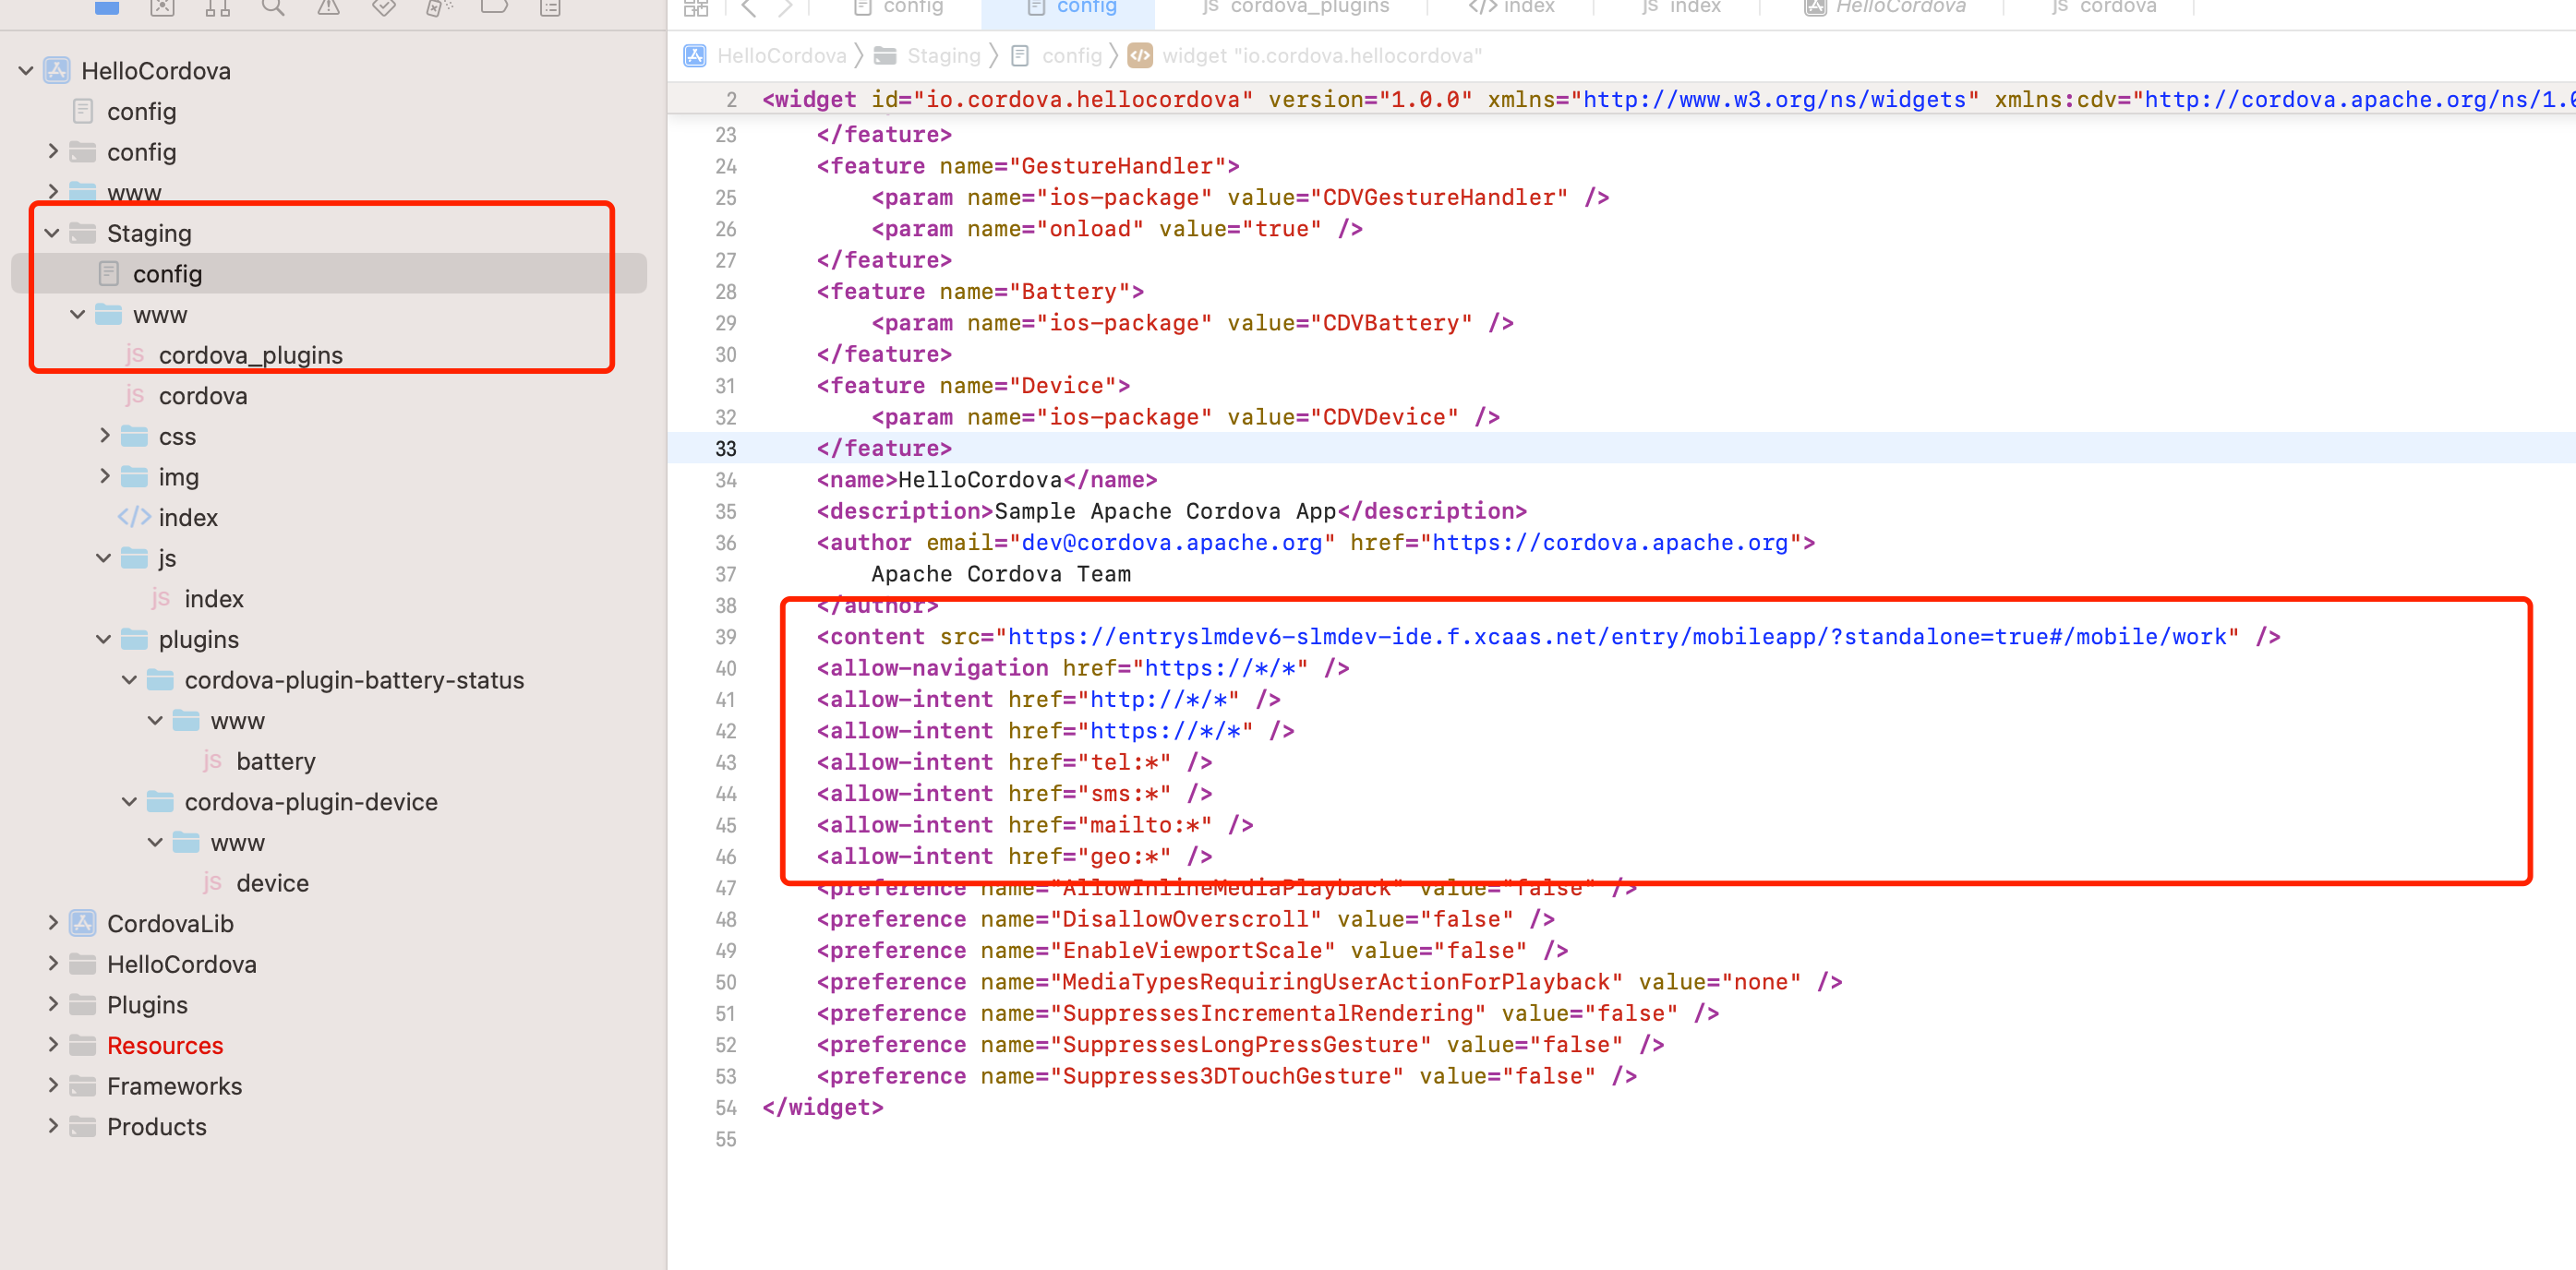Expand the CordovaLib project
Image resolution: width=2576 pixels, height=1270 pixels.
point(52,923)
